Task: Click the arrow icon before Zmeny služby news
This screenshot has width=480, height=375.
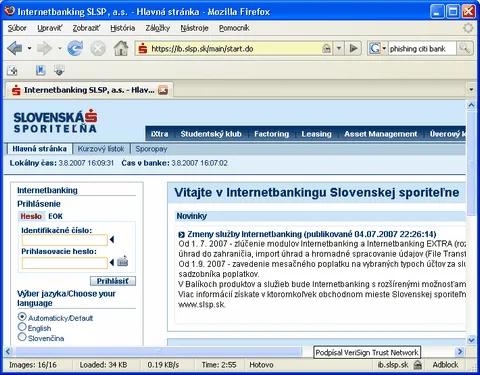Action: point(181,235)
